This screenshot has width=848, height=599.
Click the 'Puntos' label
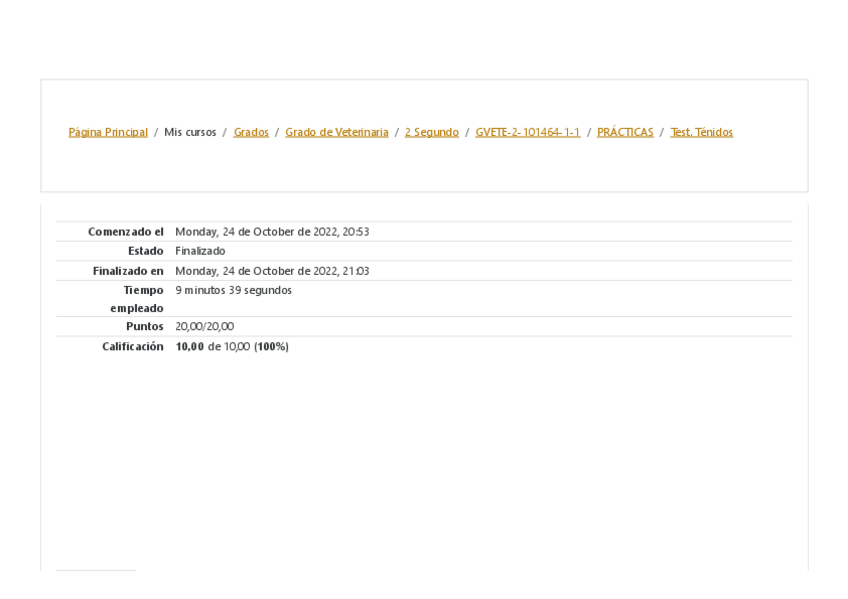(x=144, y=327)
